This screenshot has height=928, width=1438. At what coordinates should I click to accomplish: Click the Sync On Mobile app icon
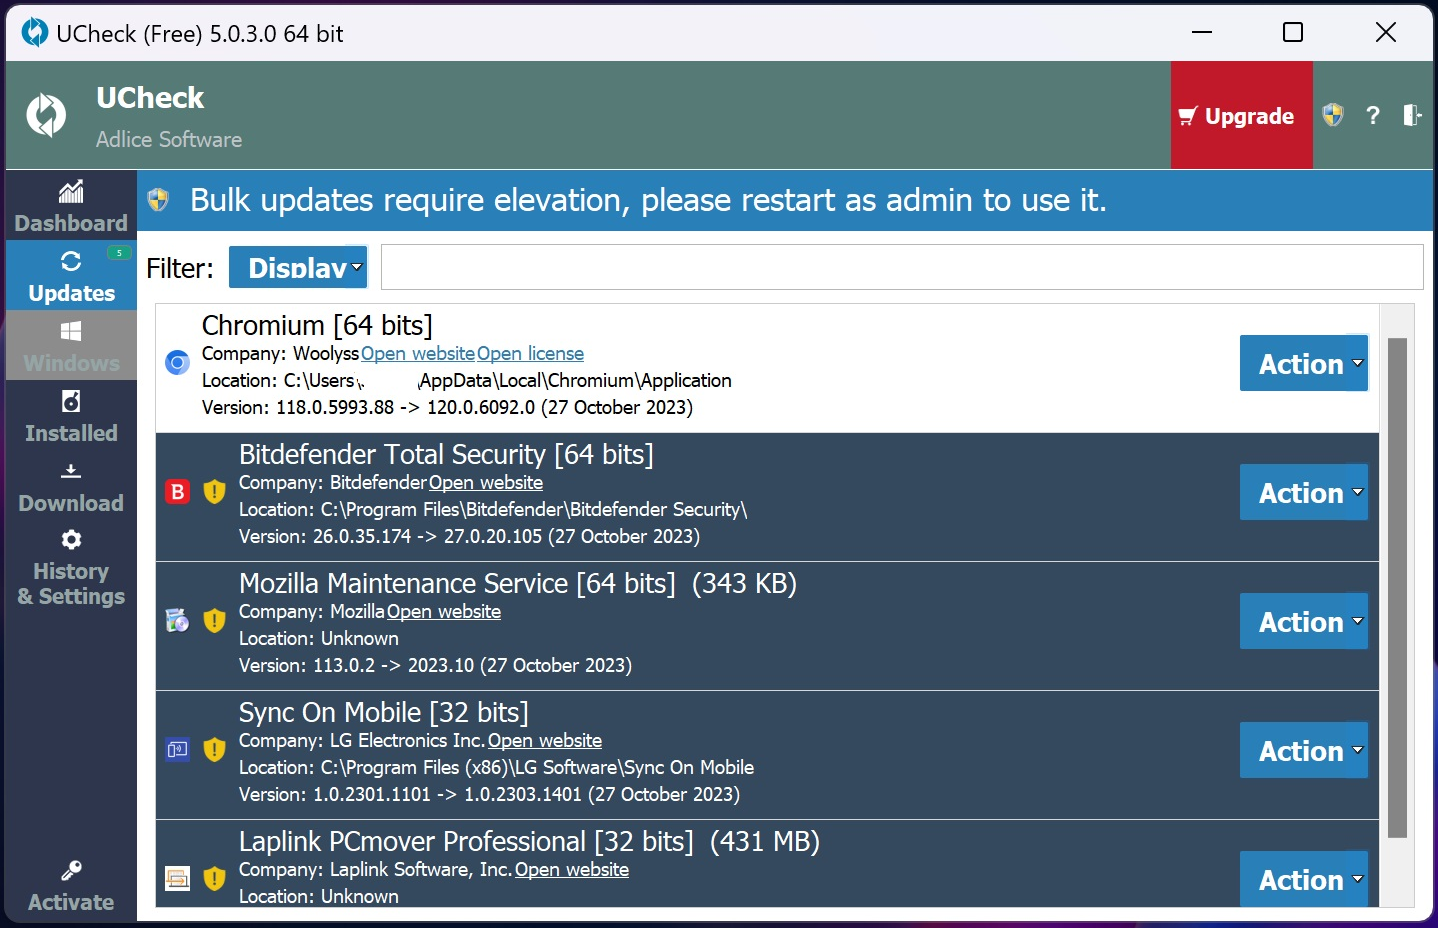pos(178,750)
